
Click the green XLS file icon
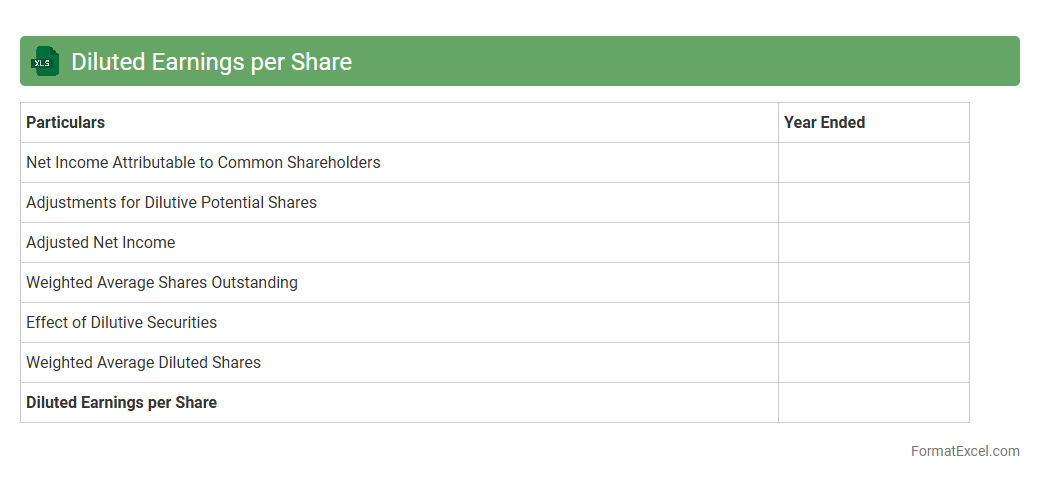tap(44, 61)
